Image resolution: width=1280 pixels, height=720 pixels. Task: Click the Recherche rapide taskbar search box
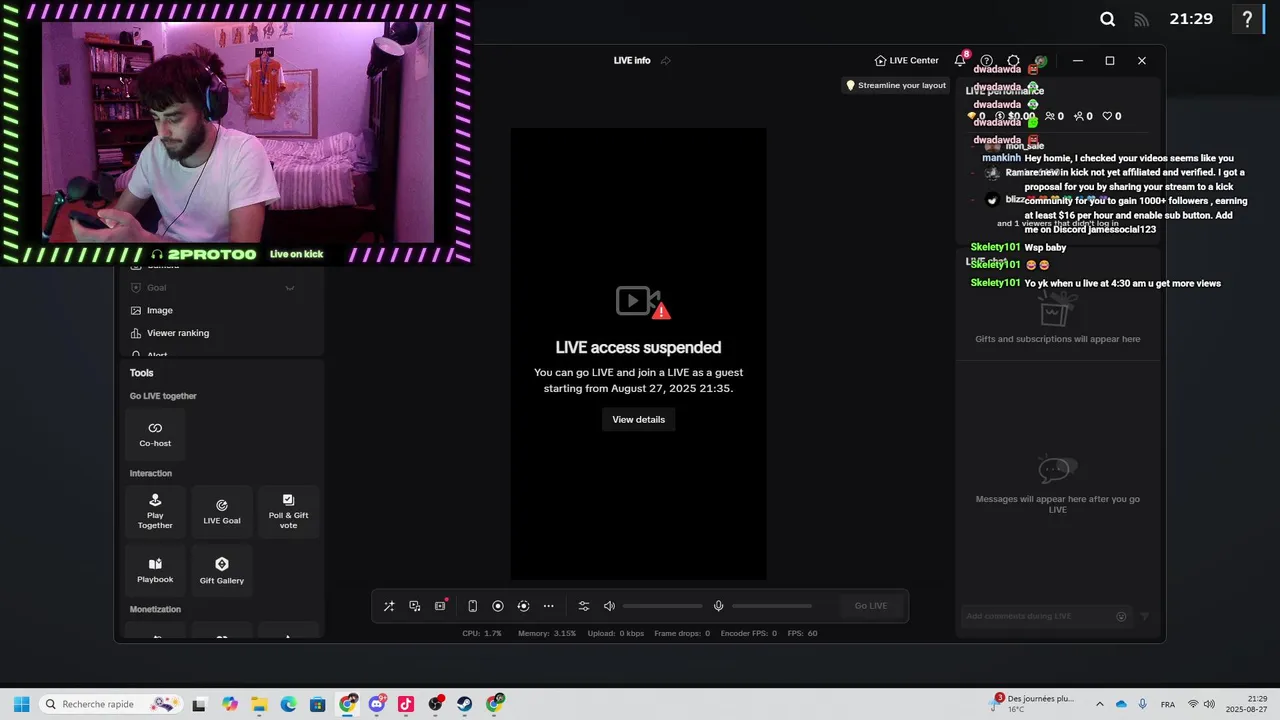click(111, 704)
